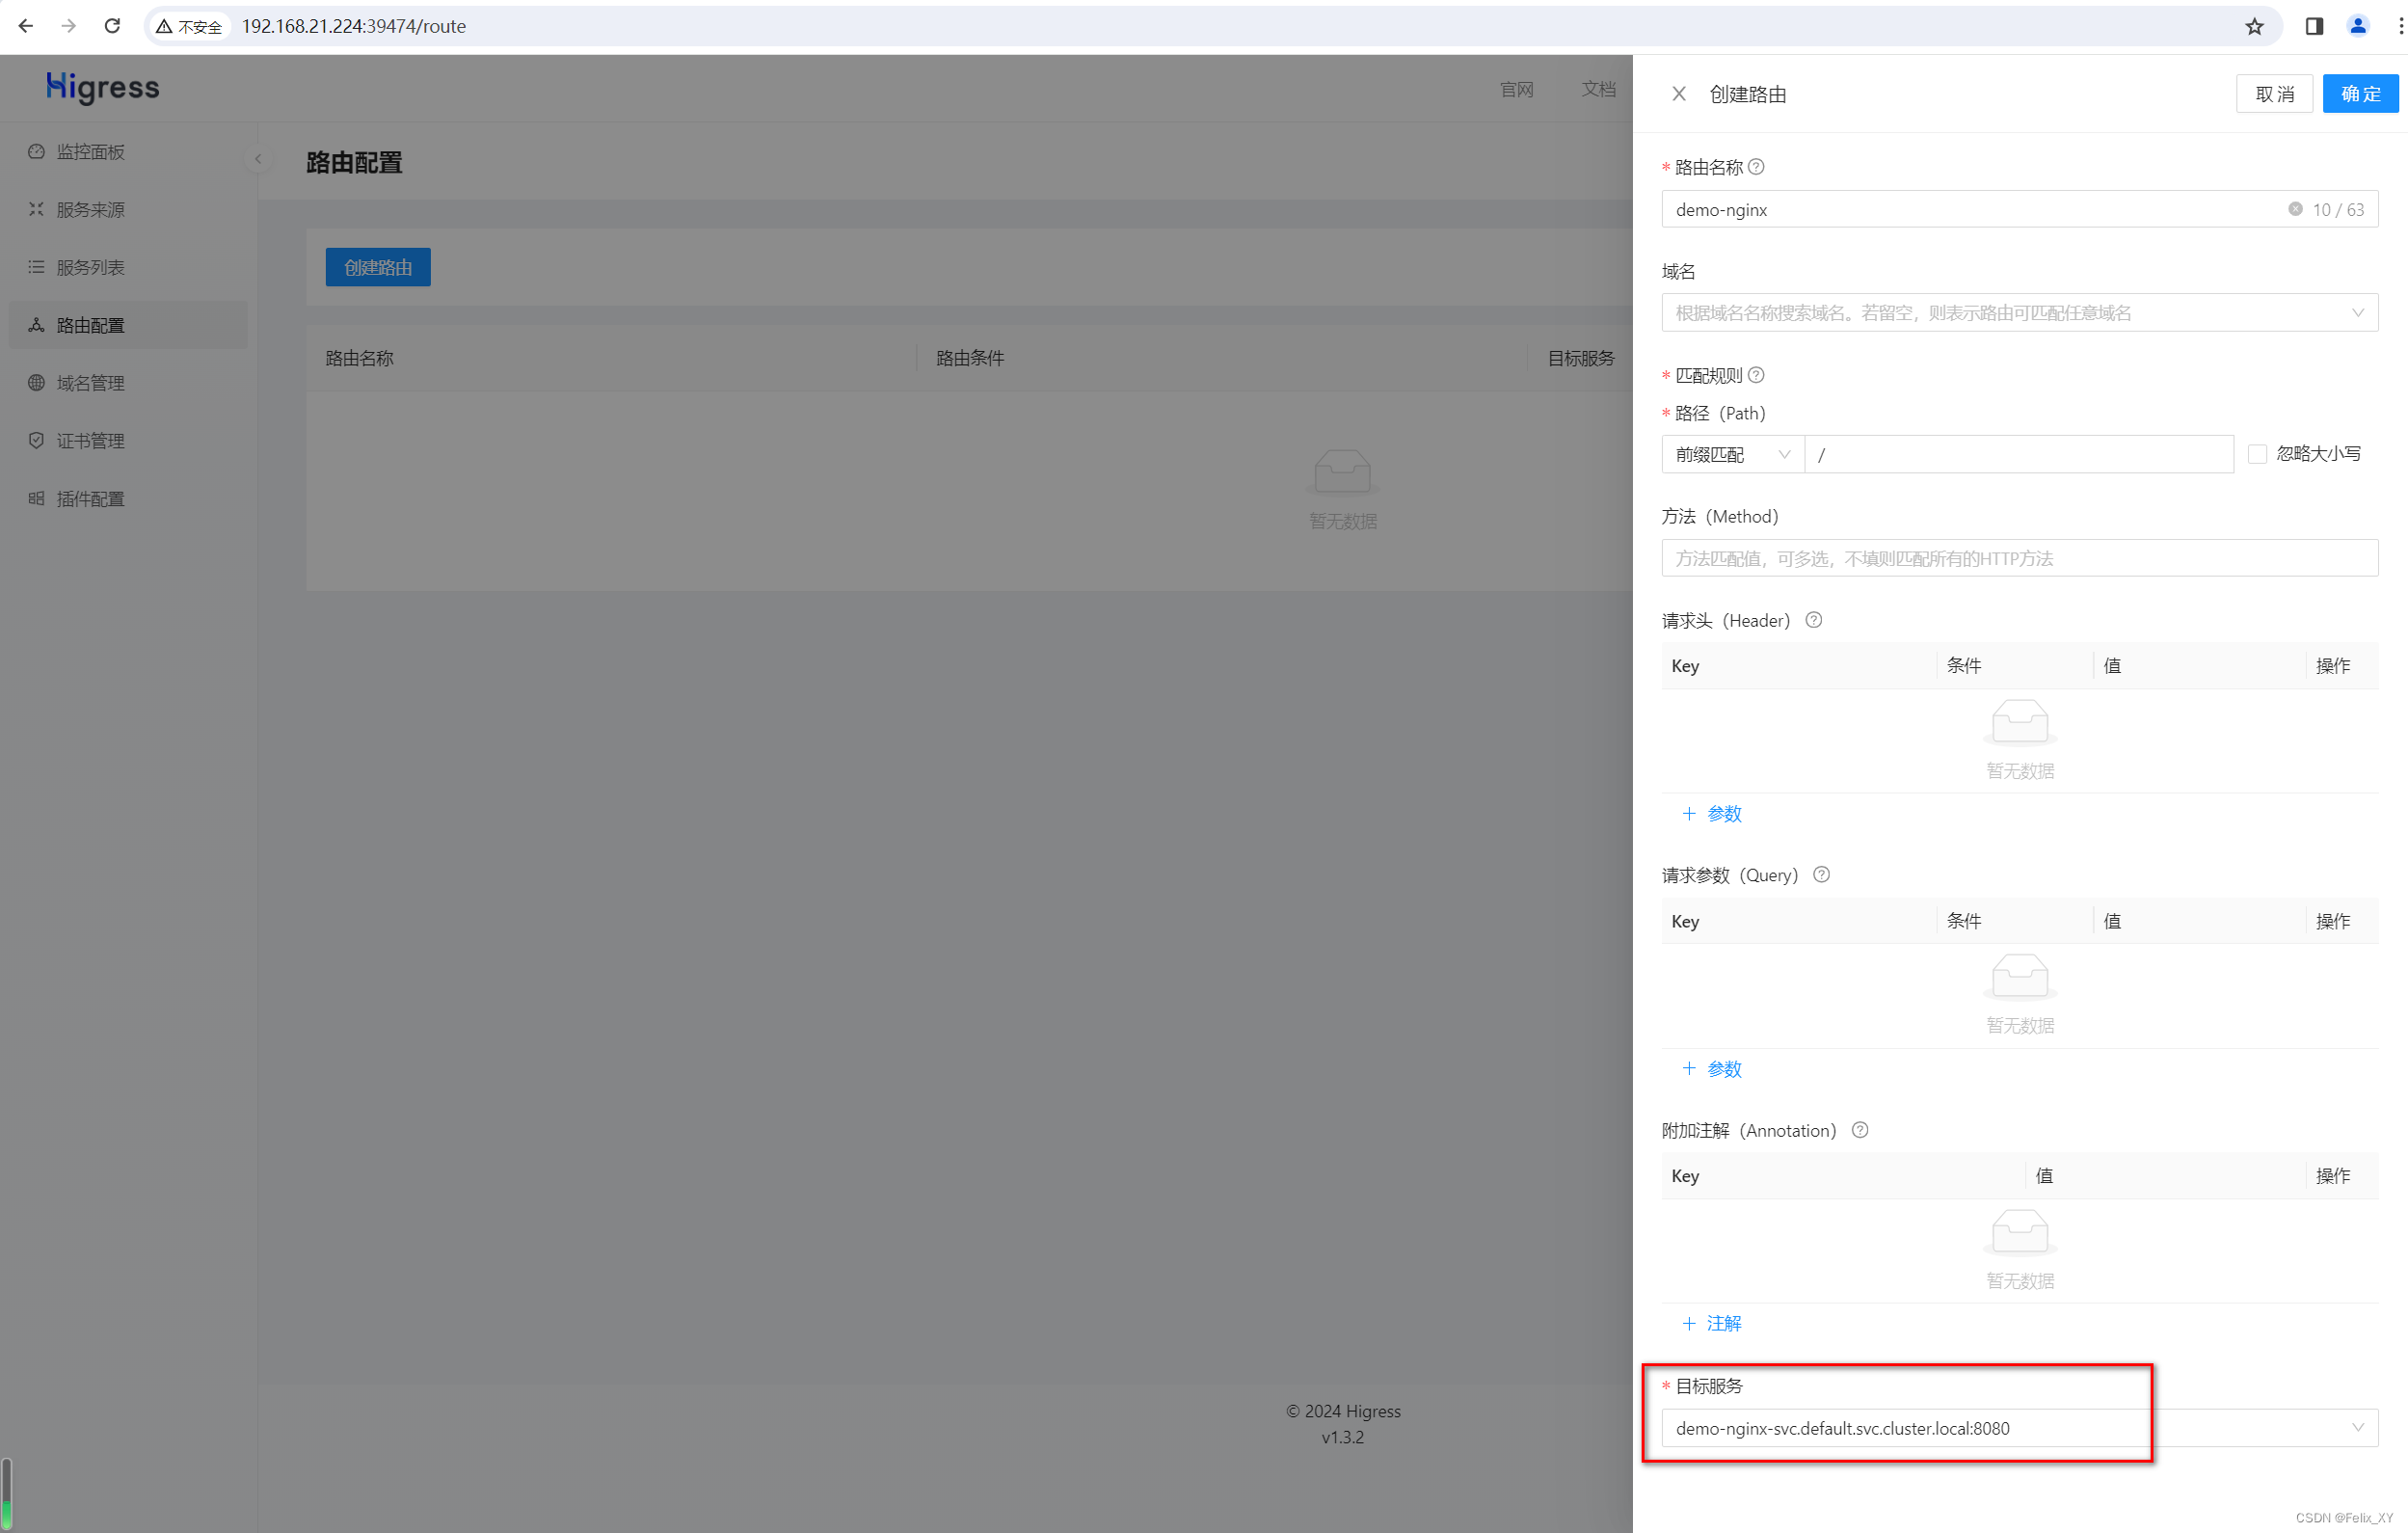Open 插件配置 in the sidebar
Viewport: 2408px width, 1533px height.
point(129,499)
